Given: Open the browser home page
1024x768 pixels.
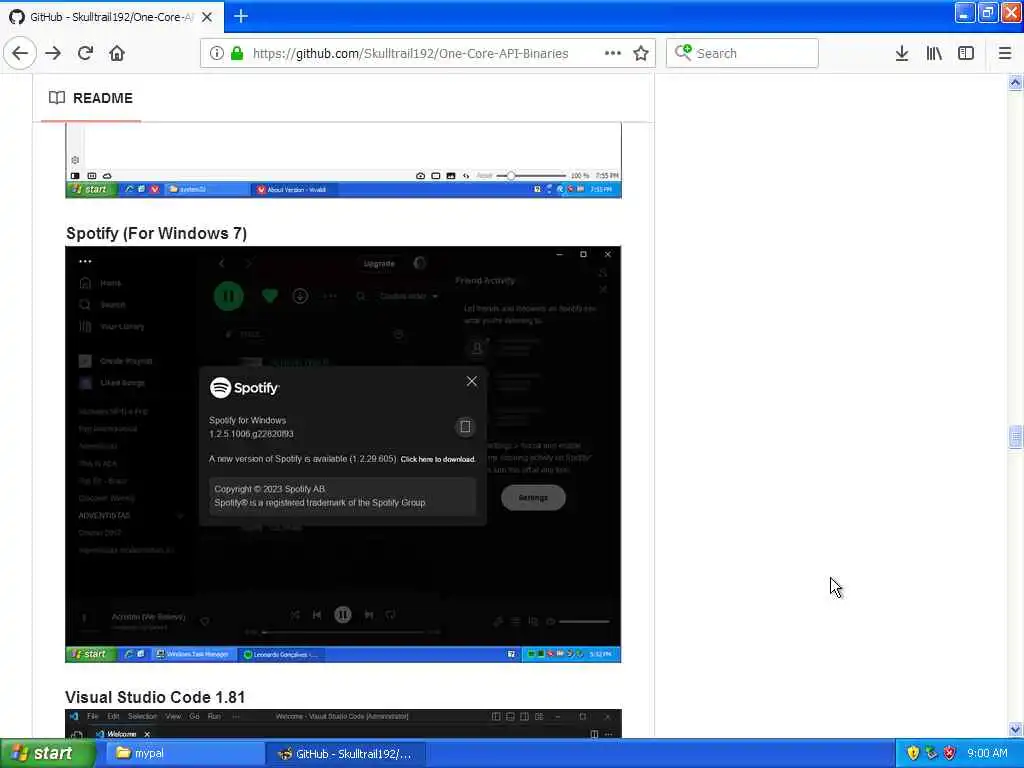Looking at the screenshot, I should [x=117, y=53].
